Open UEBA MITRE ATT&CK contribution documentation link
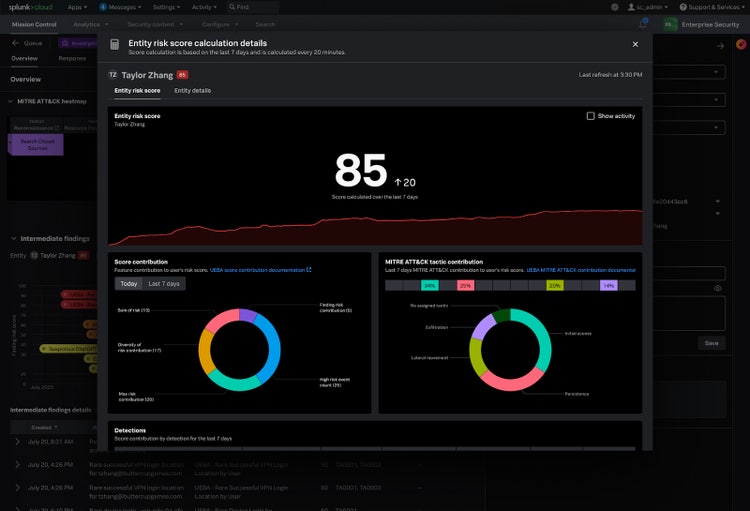Image resolution: width=750 pixels, height=511 pixels. coord(580,270)
